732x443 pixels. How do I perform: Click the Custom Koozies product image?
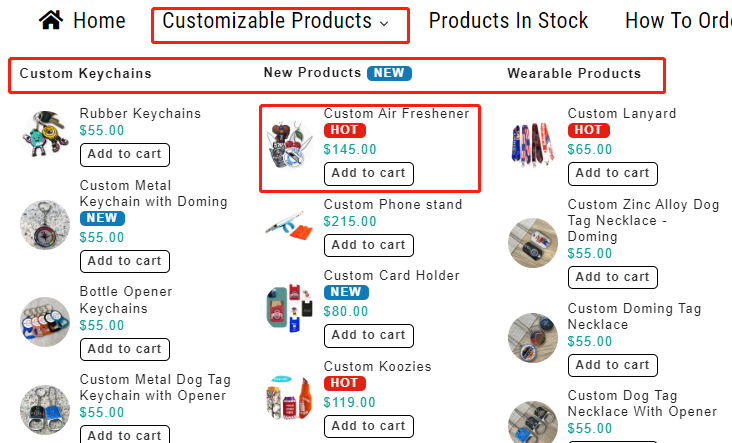(290, 397)
